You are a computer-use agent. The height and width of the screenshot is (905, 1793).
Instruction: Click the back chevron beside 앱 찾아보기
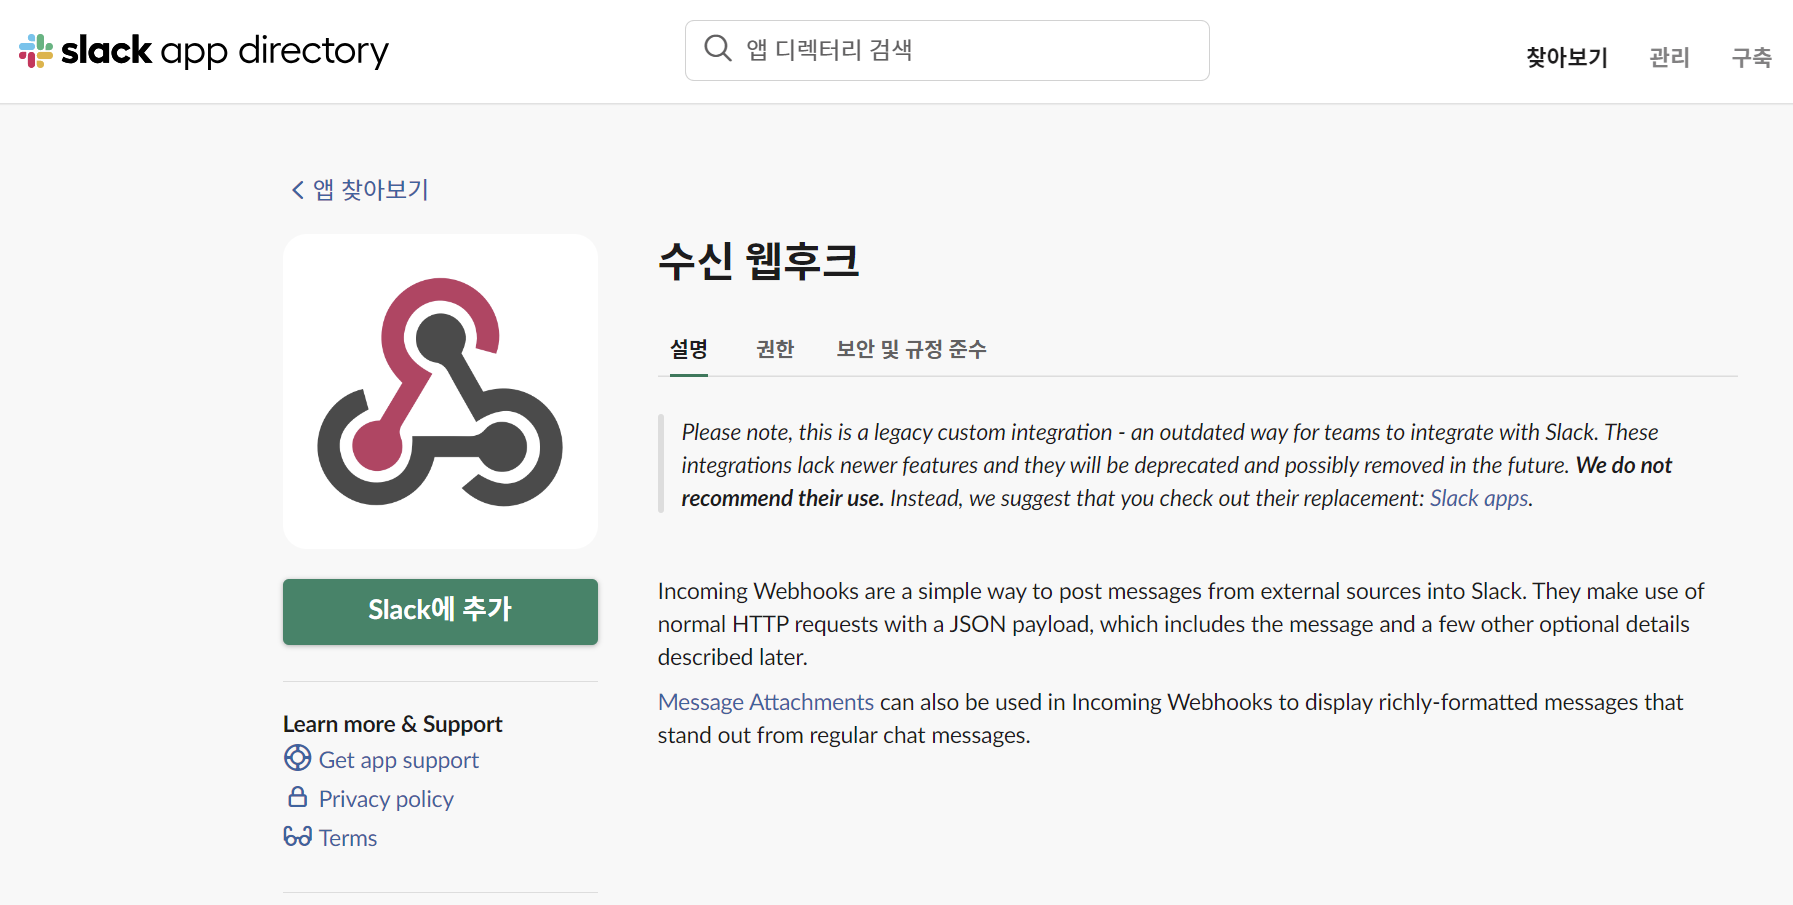pyautogui.click(x=297, y=190)
